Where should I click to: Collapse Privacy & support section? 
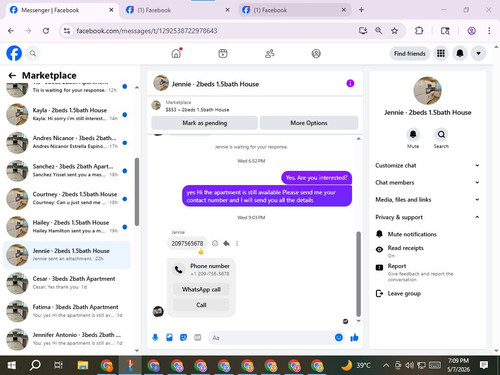(x=427, y=217)
